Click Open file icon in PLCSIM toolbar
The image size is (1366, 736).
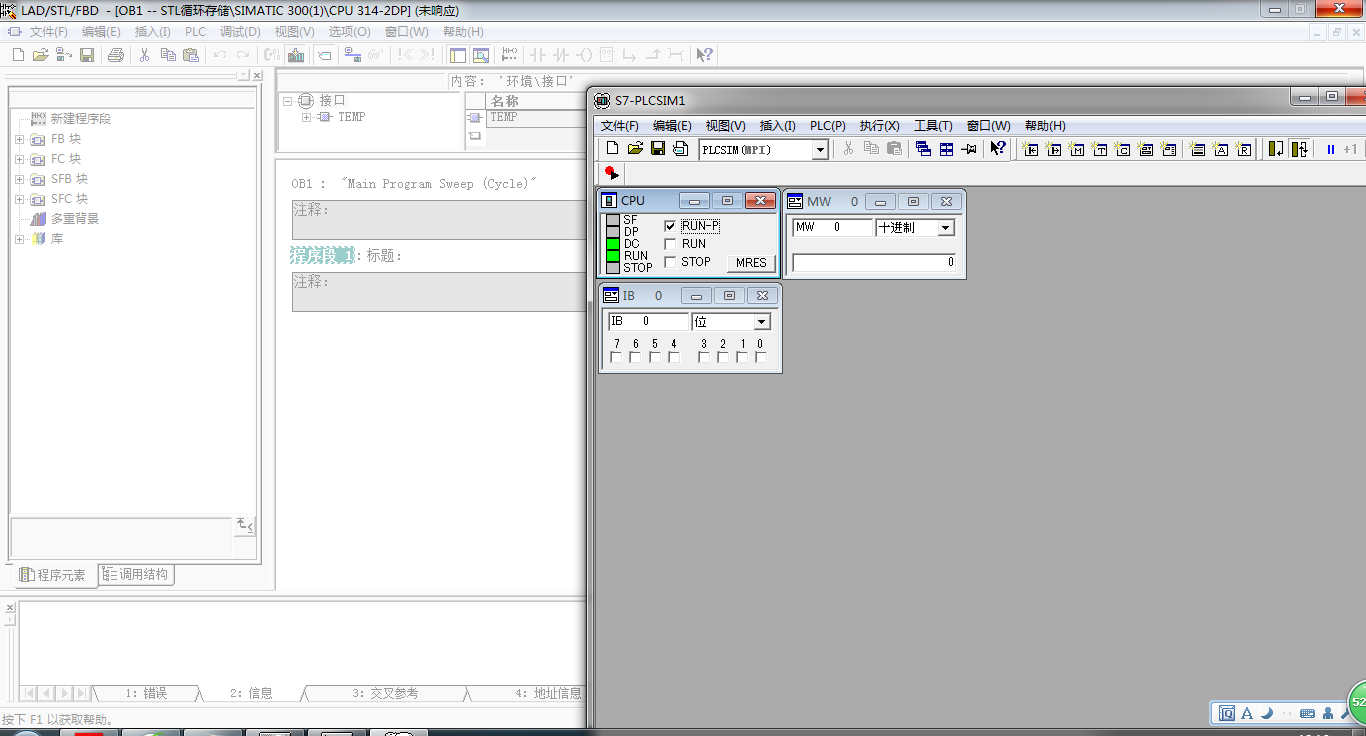(x=635, y=149)
